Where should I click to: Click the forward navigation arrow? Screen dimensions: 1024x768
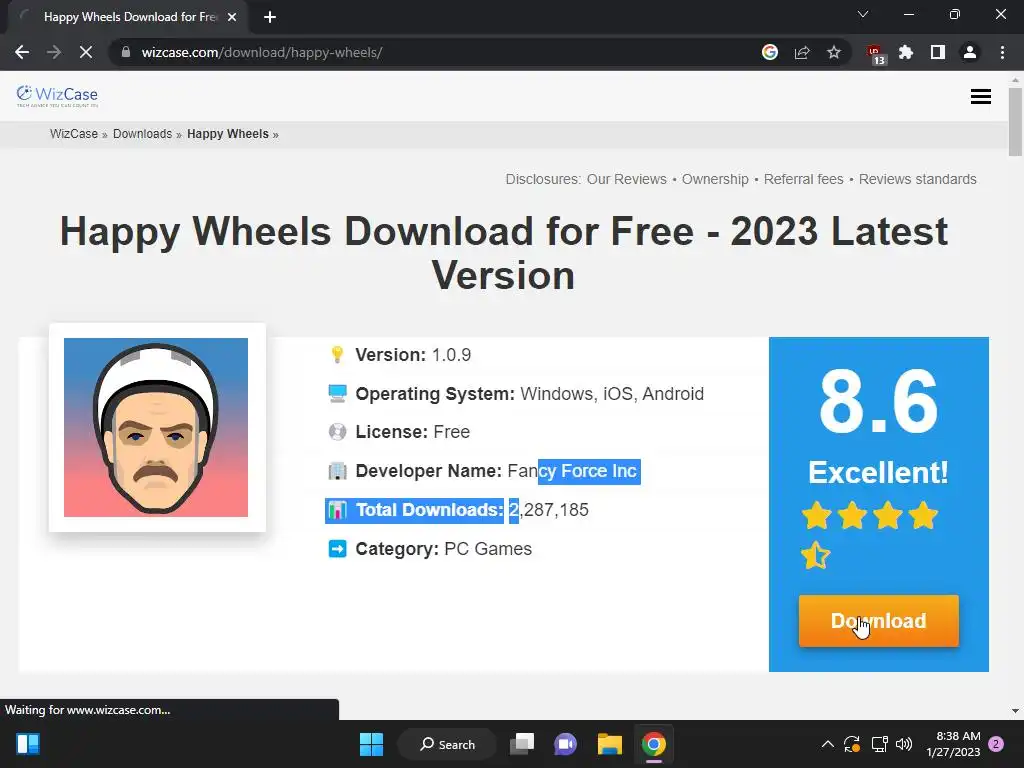[54, 52]
